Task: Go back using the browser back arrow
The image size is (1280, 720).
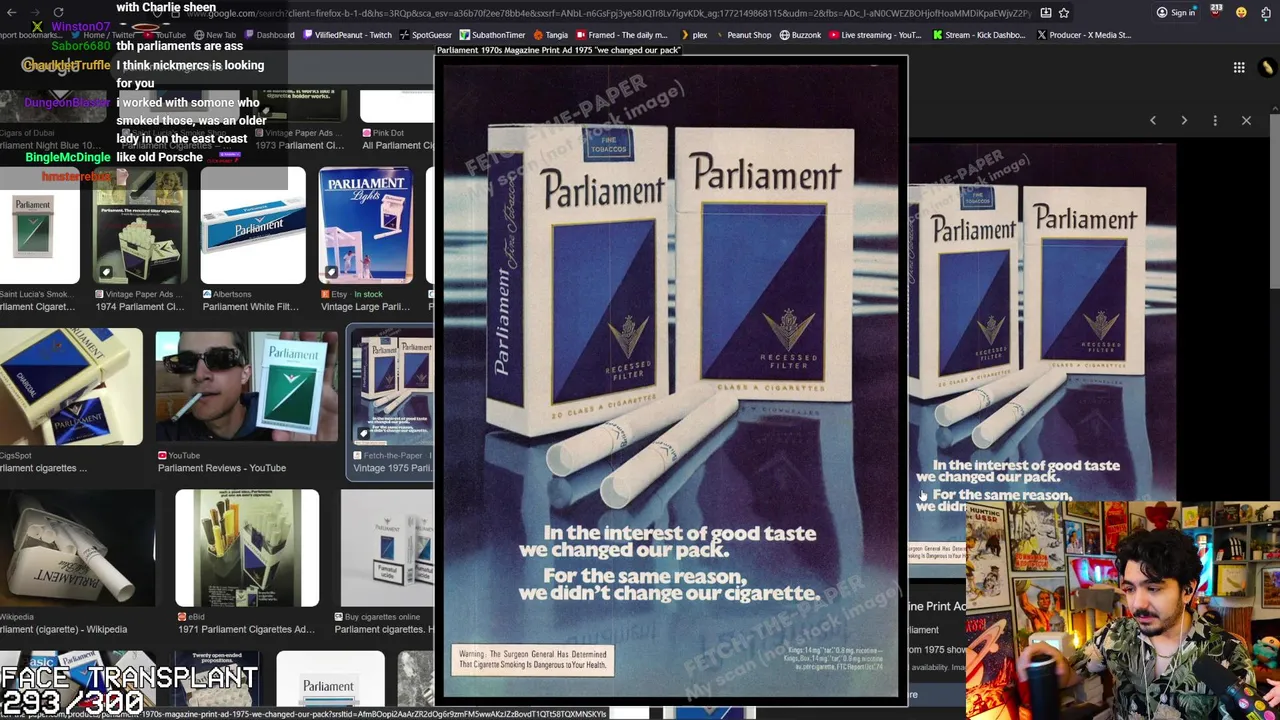Action: point(11,13)
